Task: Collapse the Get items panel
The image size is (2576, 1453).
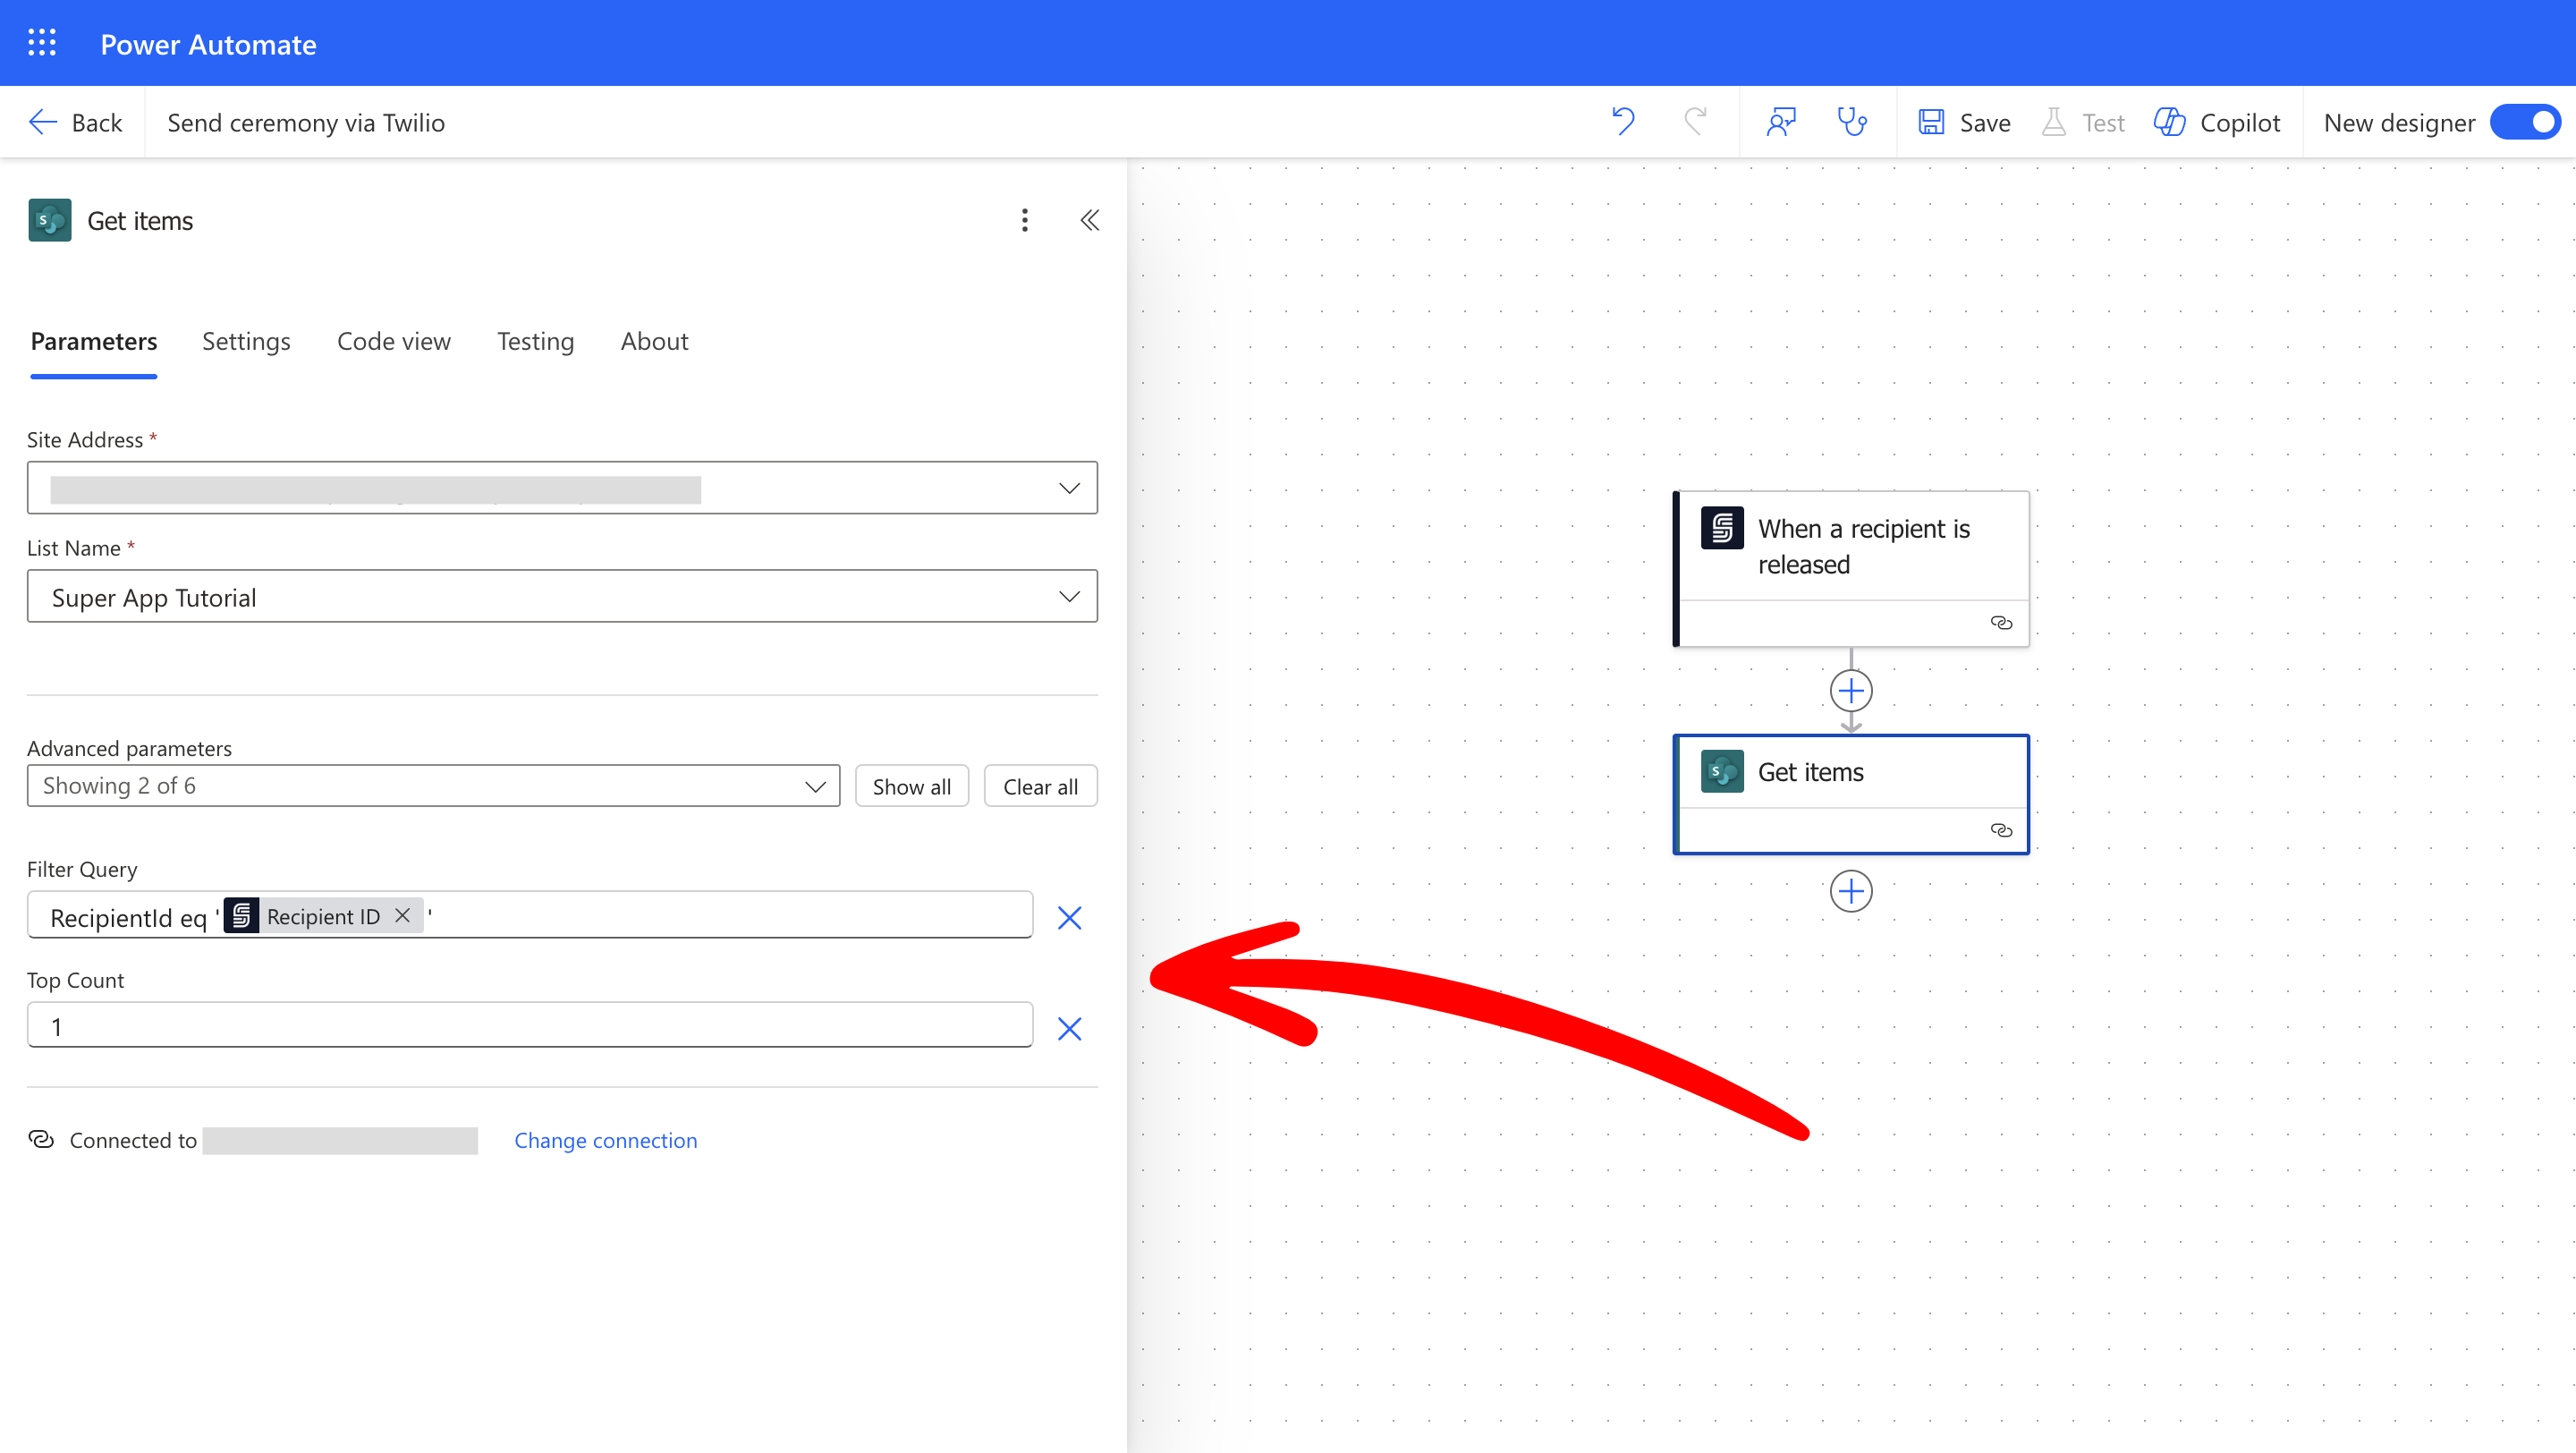Action: tap(1090, 220)
